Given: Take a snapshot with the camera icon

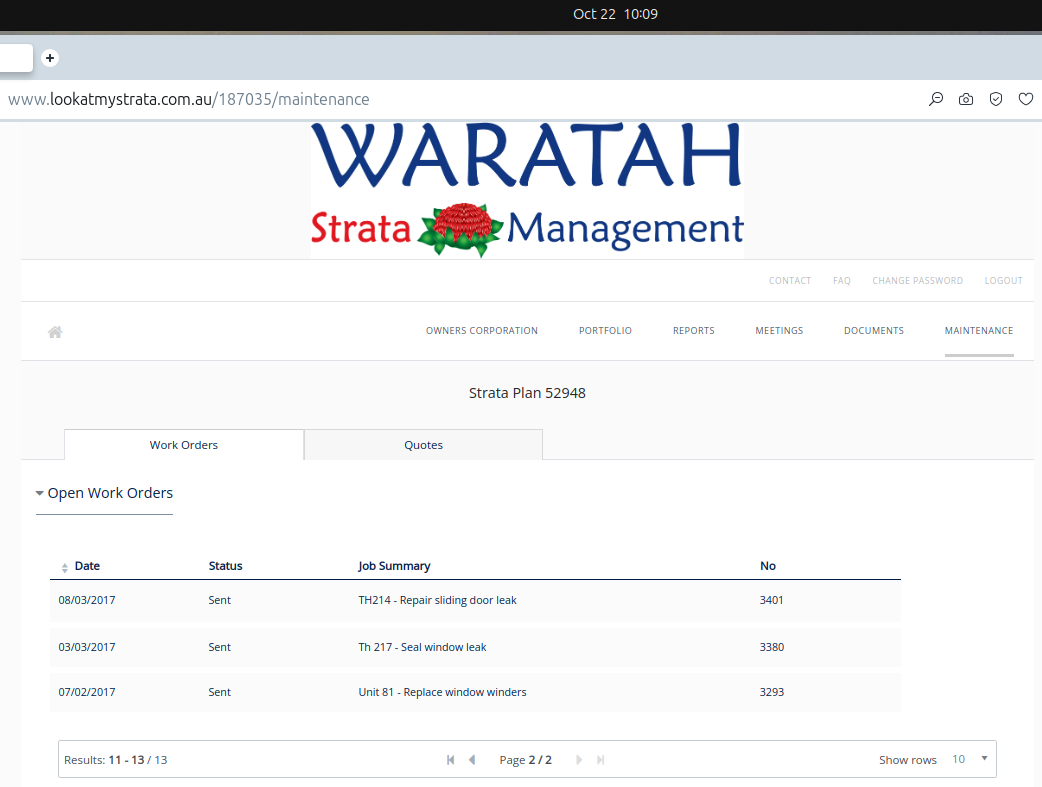Looking at the screenshot, I should [x=966, y=99].
